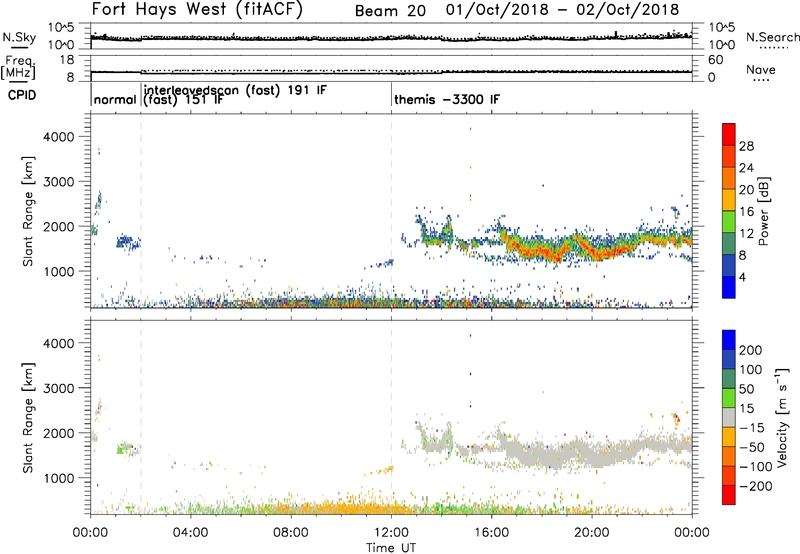This screenshot has height=554, width=800.
Task: Click the velocity colorbar '-50' tick label
Action: coord(751,447)
